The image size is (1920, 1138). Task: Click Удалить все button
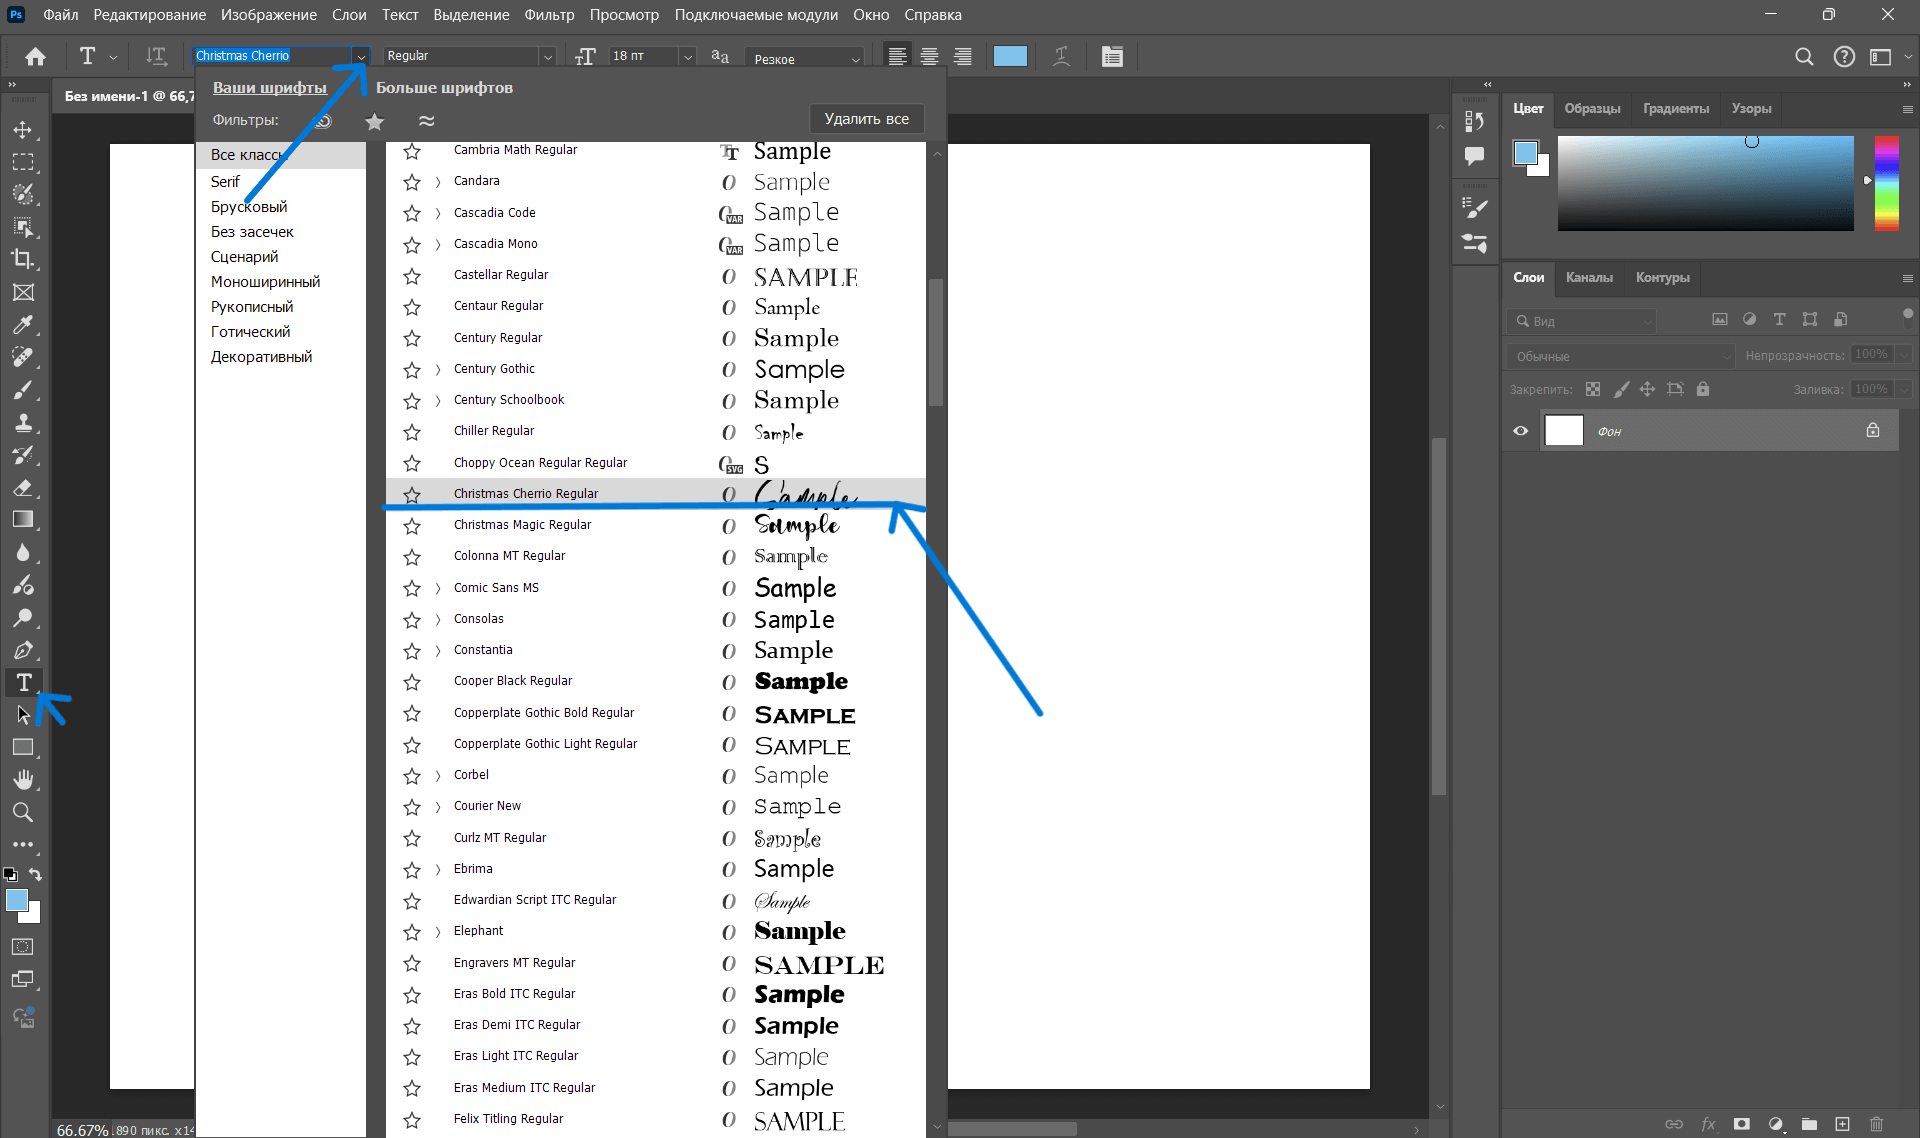865,119
